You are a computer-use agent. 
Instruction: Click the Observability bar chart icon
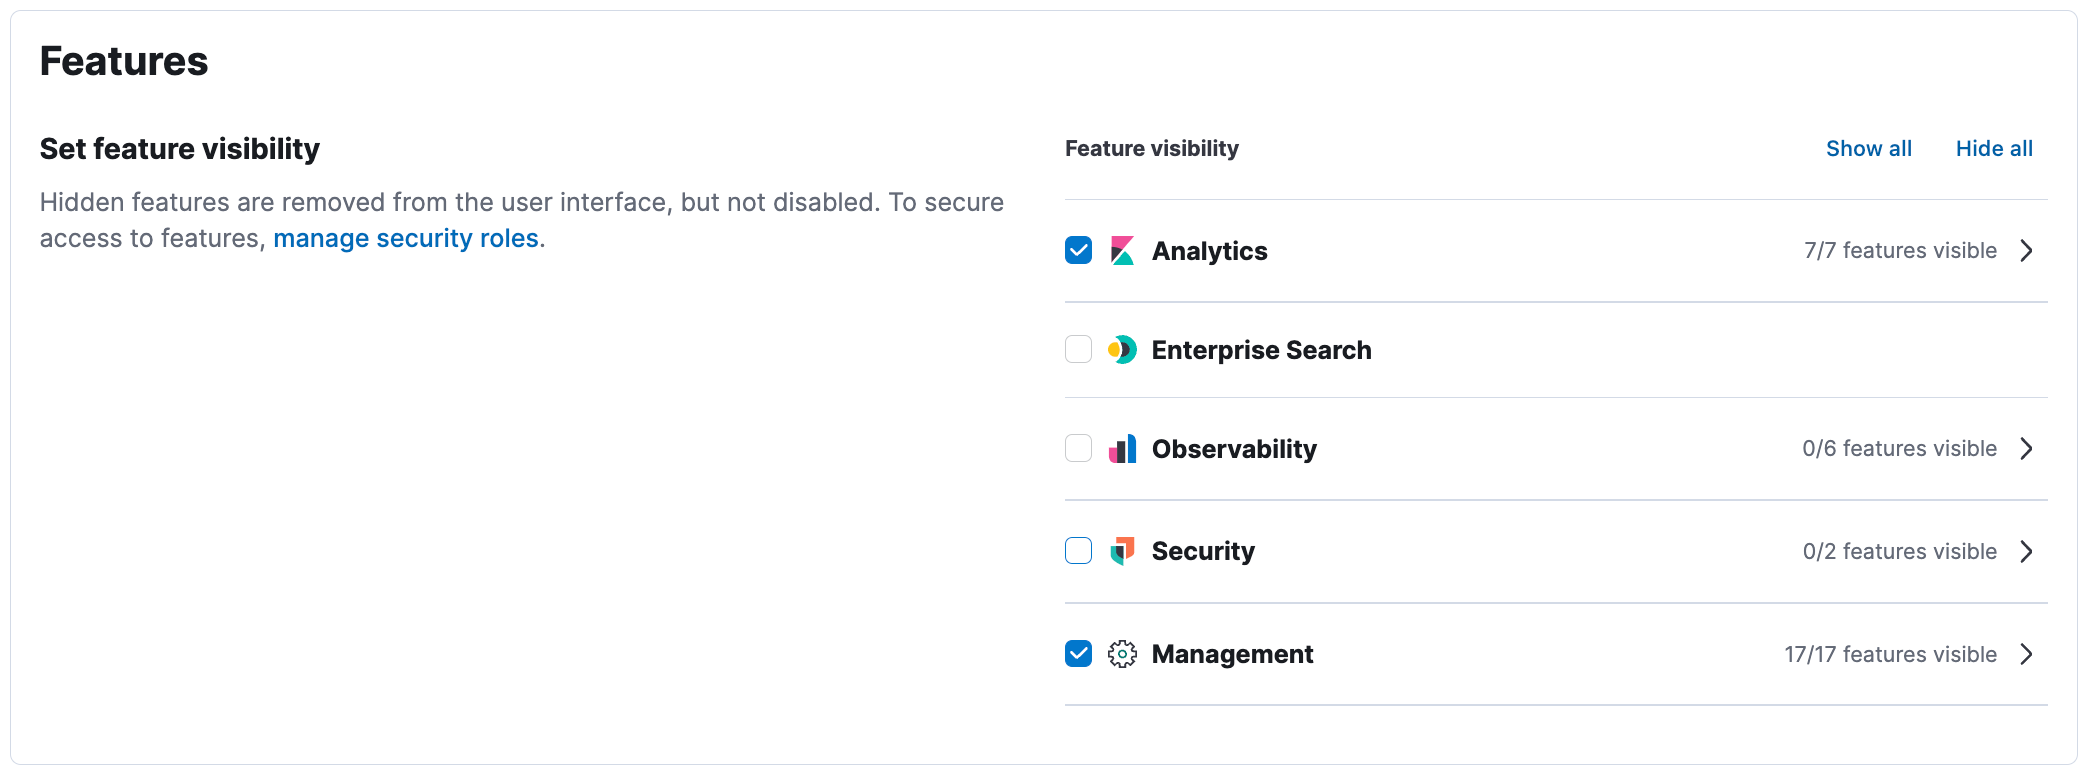[x=1122, y=449]
